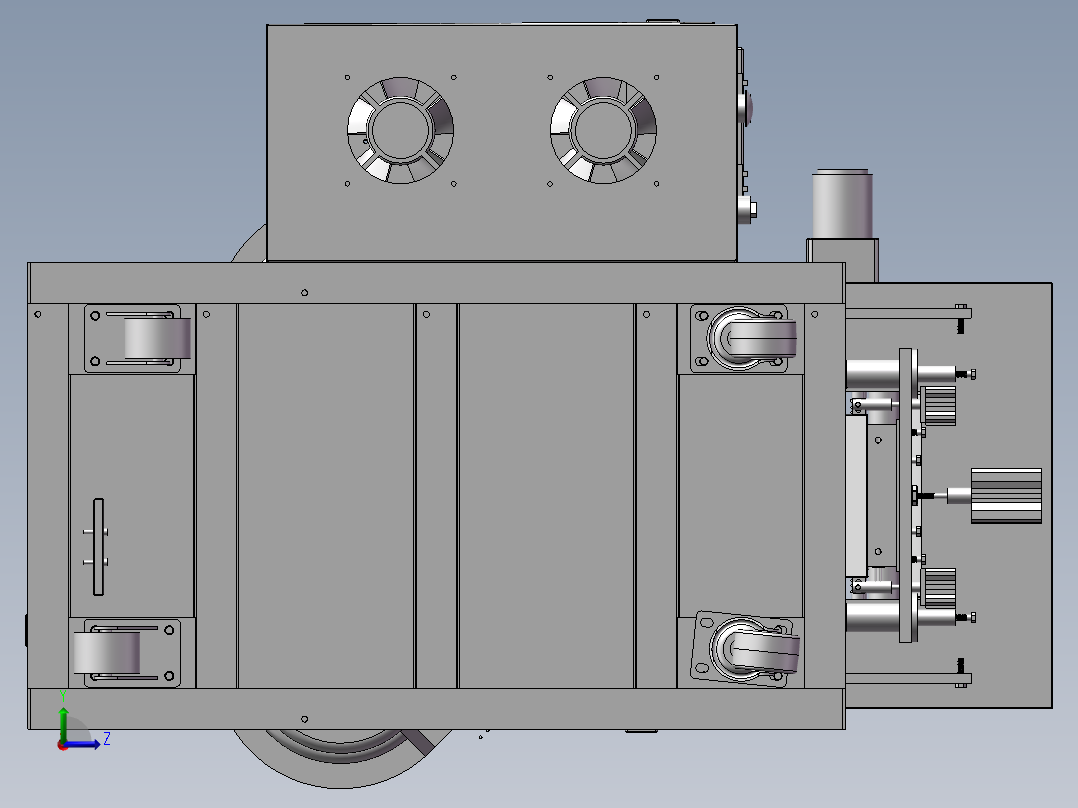The width and height of the screenshot is (1078, 808).
Task: Pick the lower-left fixed caster wheel
Action: click(107, 653)
